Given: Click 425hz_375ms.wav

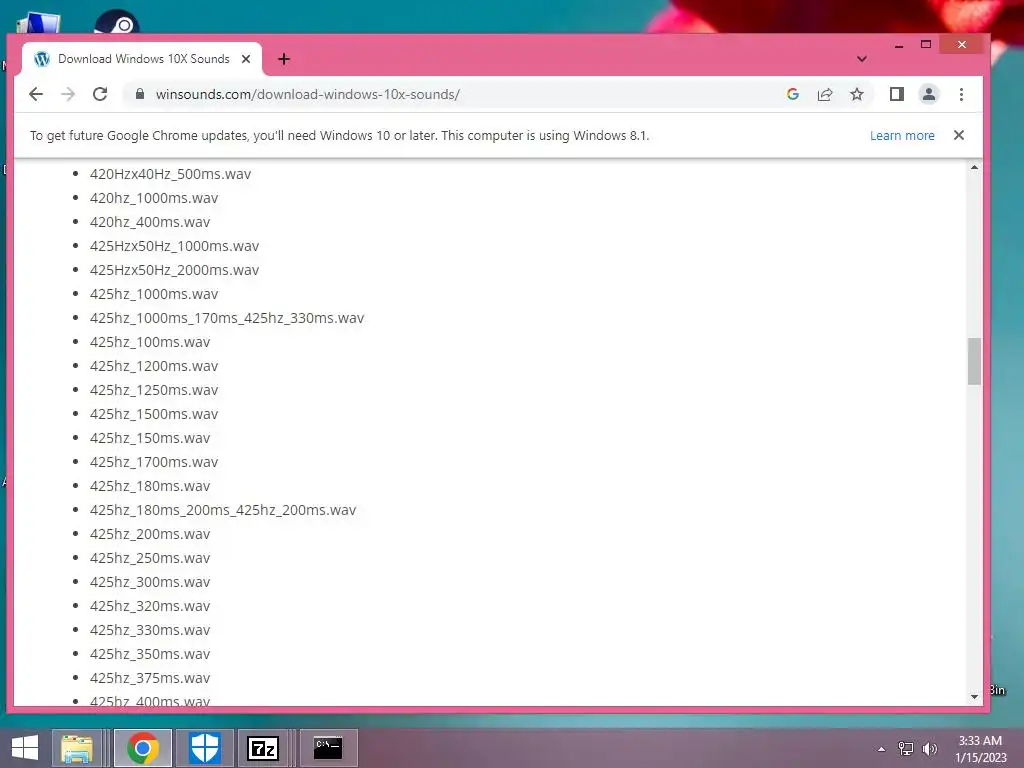Looking at the screenshot, I should tap(150, 678).
